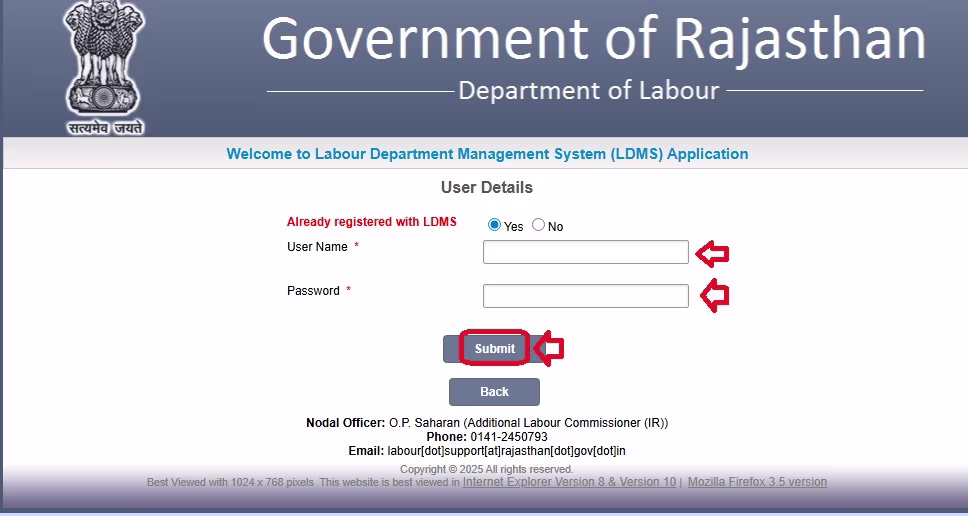The image size is (968, 516).
Task: Click the support email address text
Action: coord(506,451)
